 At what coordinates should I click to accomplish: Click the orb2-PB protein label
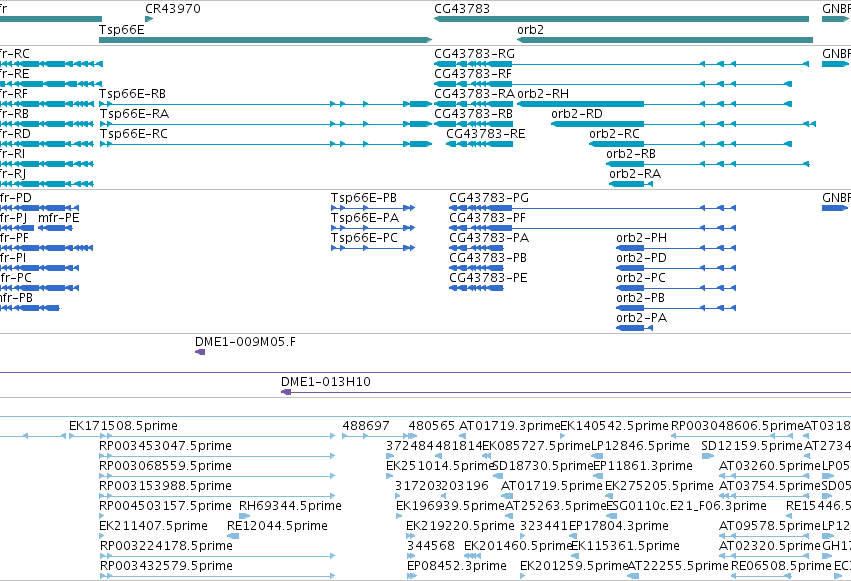coord(640,298)
